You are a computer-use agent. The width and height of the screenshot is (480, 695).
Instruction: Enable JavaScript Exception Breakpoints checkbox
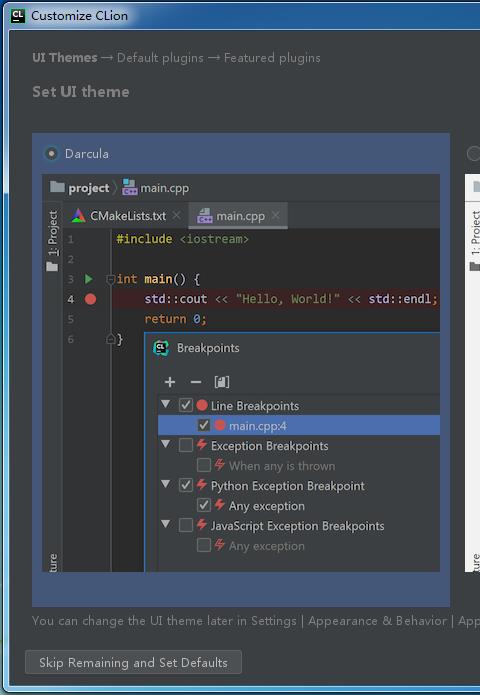[x=186, y=525]
